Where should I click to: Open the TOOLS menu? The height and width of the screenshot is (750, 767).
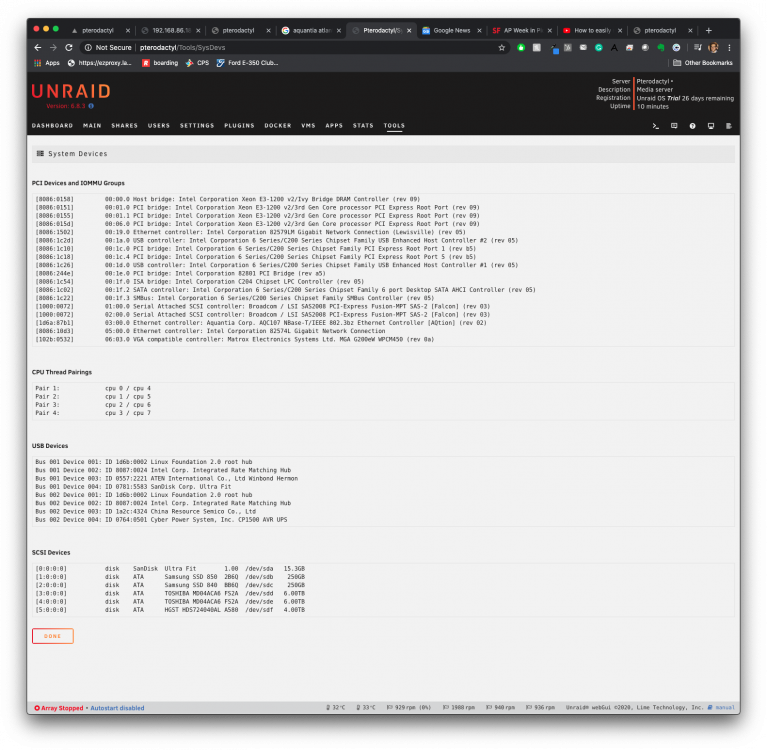point(394,126)
